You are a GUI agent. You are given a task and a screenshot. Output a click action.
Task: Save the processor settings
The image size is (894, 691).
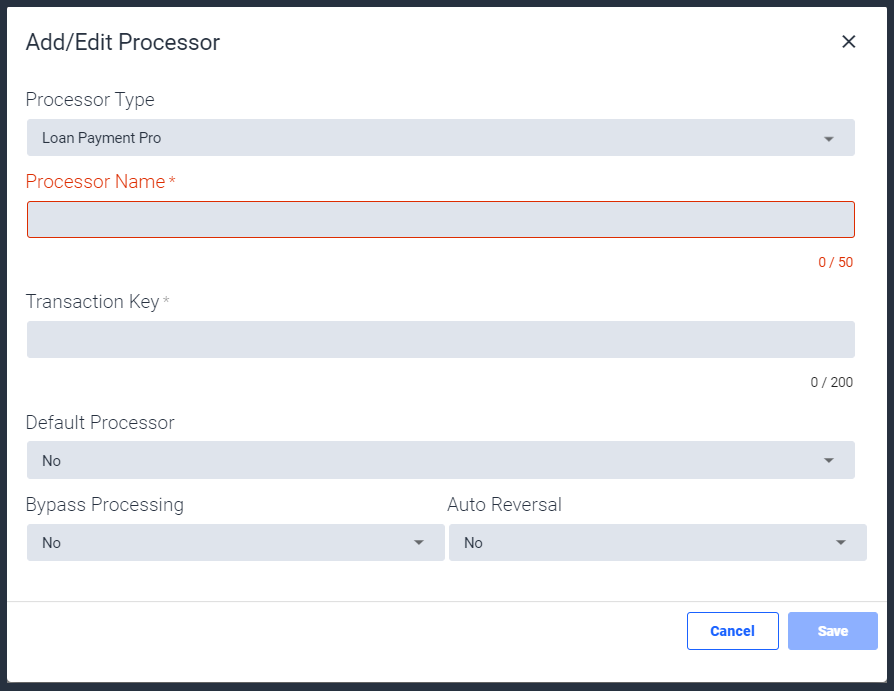pos(832,631)
